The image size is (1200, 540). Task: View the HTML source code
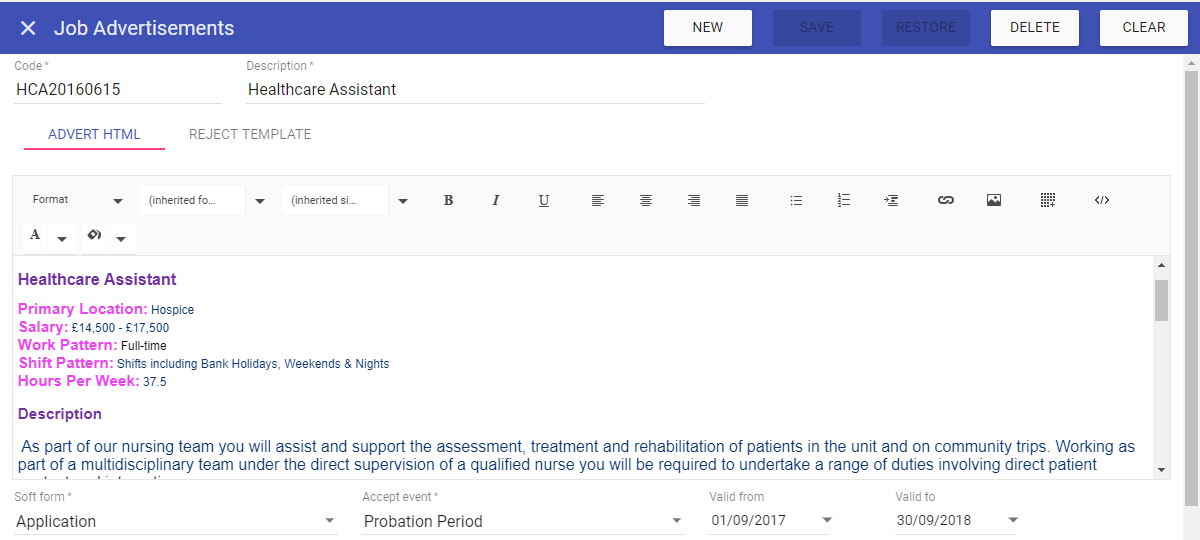1102,200
